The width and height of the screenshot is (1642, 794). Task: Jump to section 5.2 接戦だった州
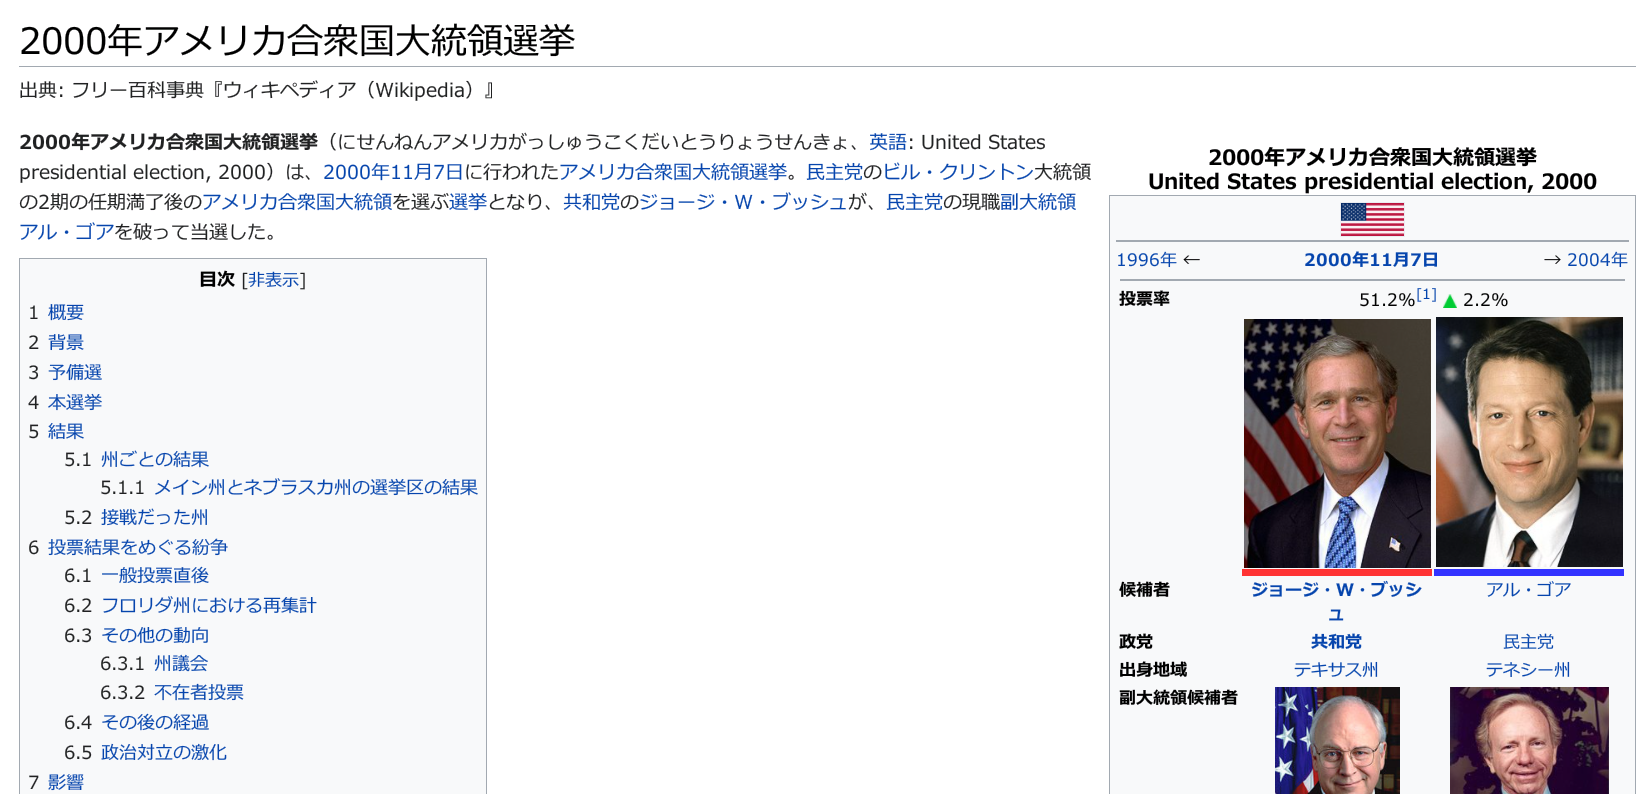[137, 518]
